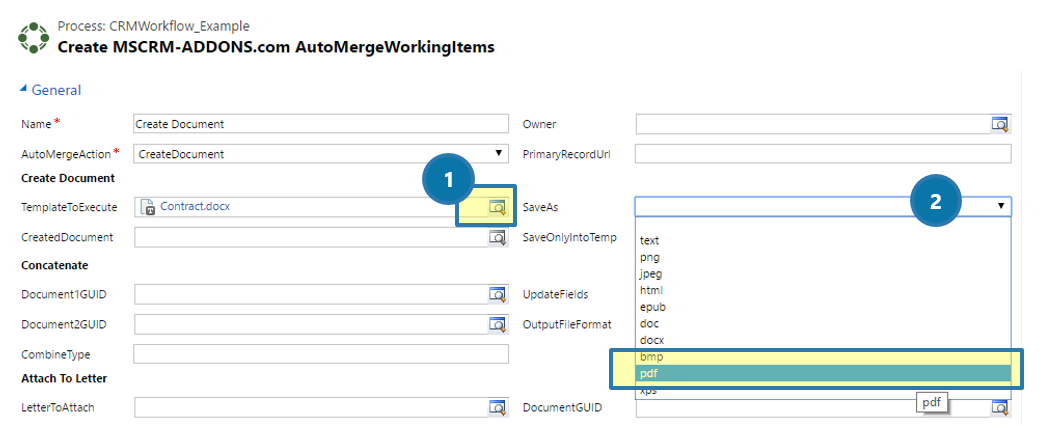Image resolution: width=1043 pixels, height=427 pixels.
Task: Click the 'TemplateToExecute' label
Action: point(69,207)
